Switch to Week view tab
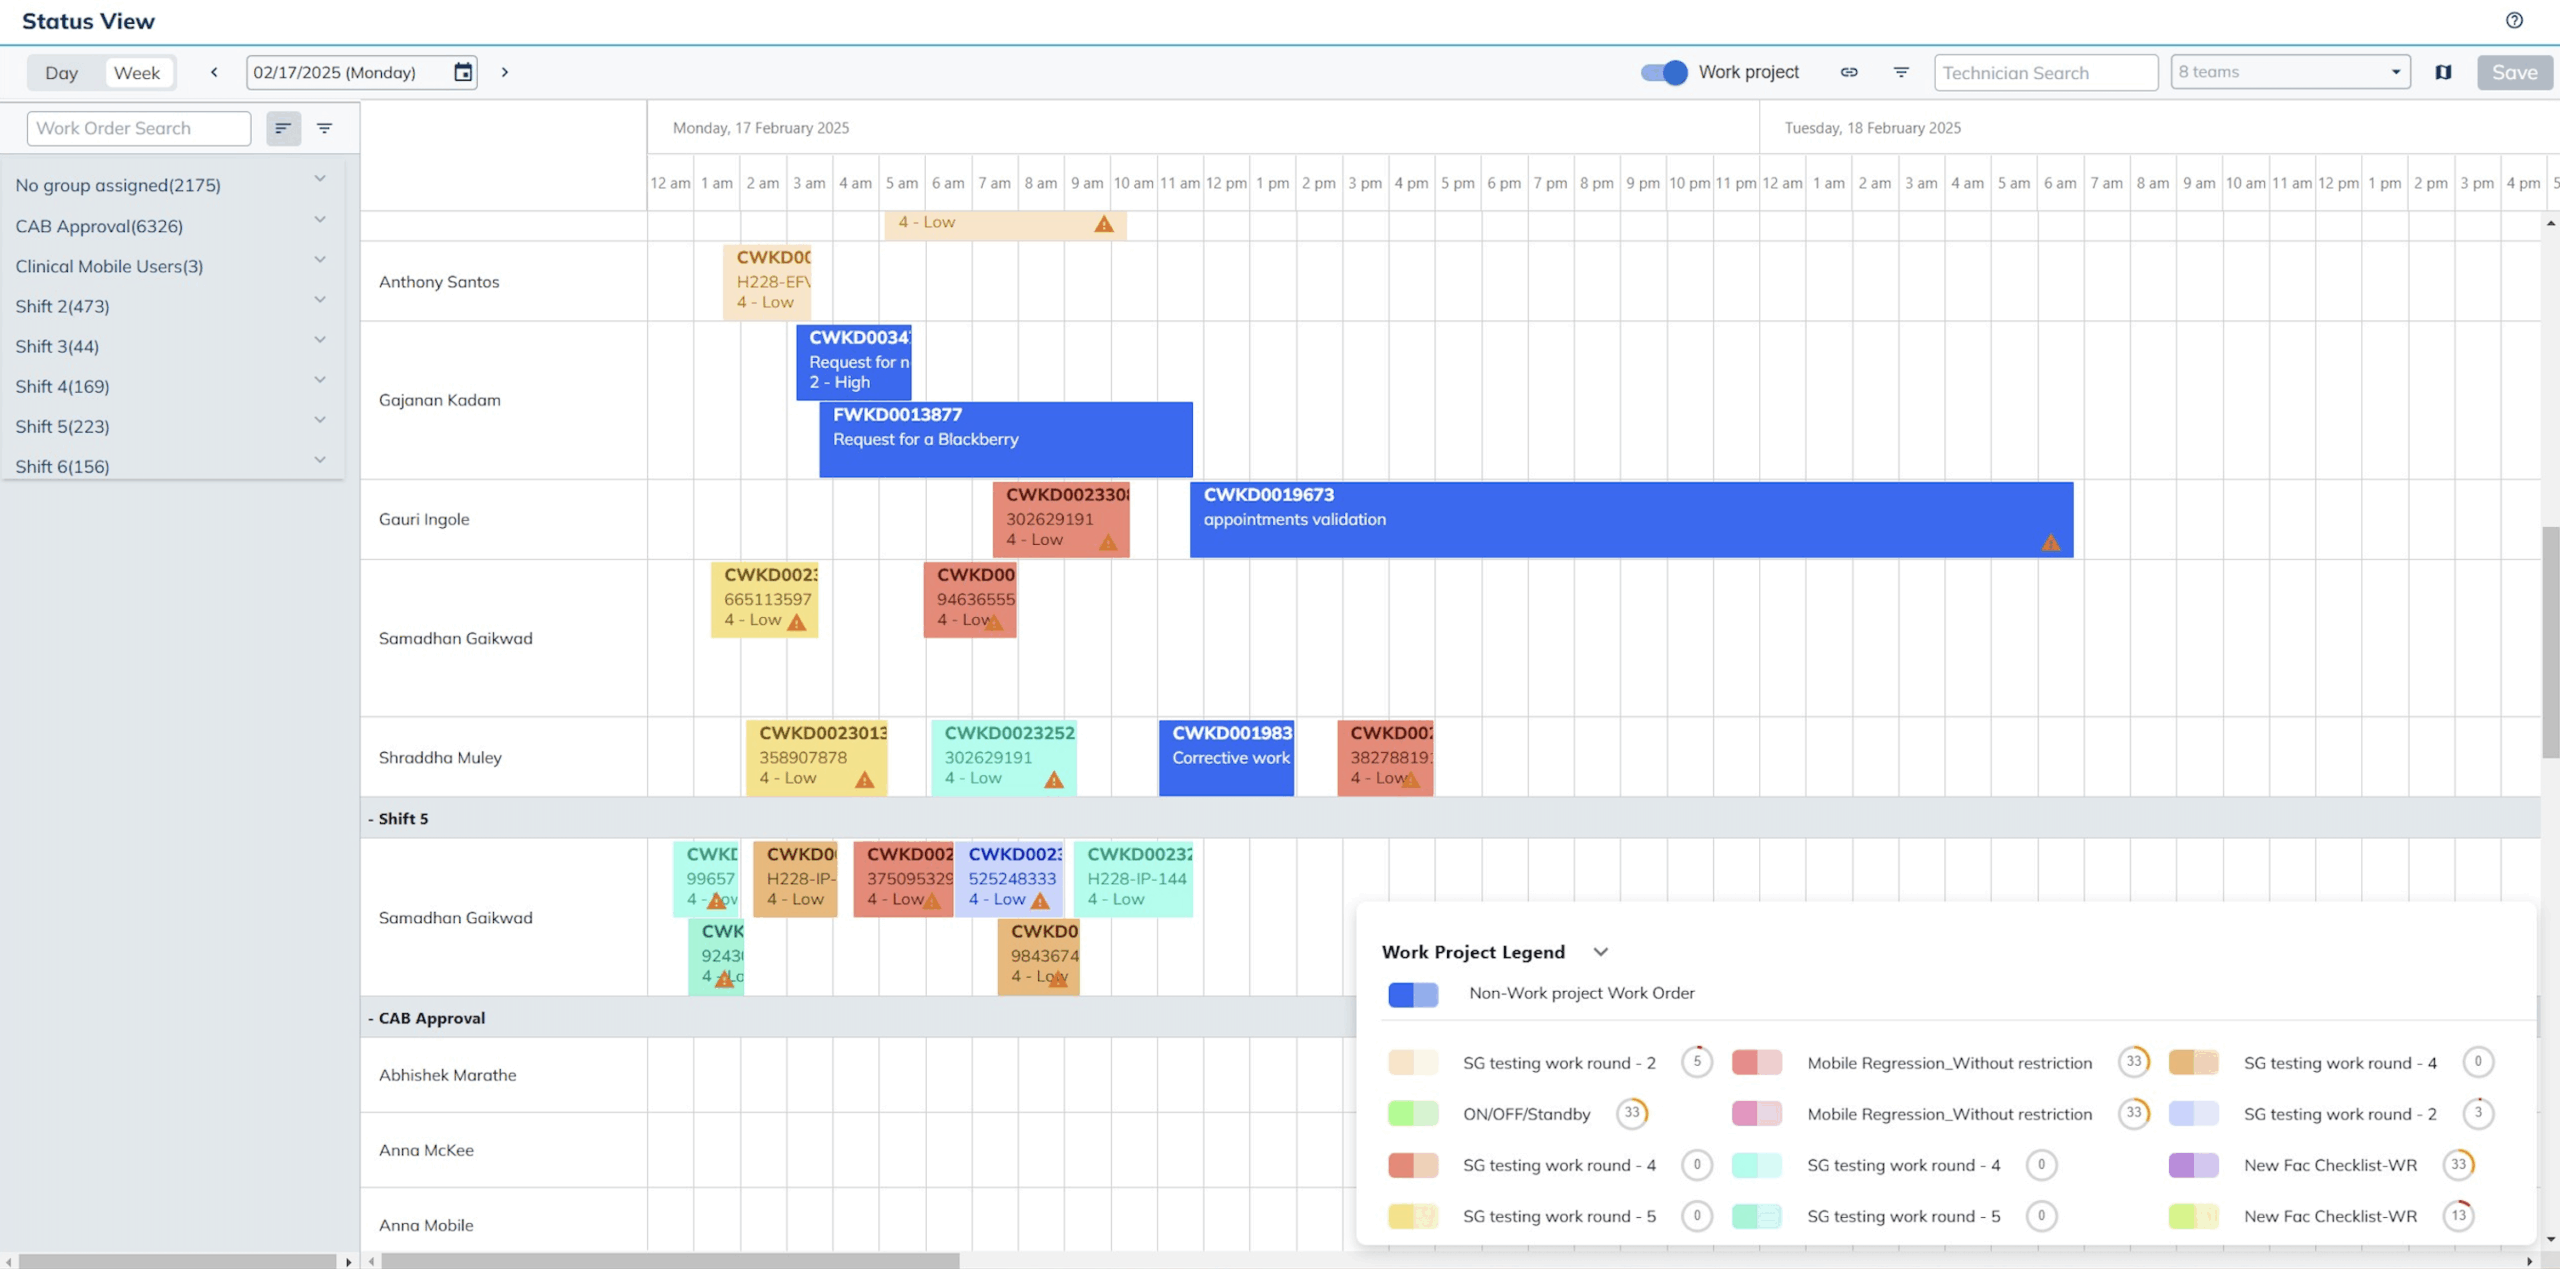 click(137, 72)
